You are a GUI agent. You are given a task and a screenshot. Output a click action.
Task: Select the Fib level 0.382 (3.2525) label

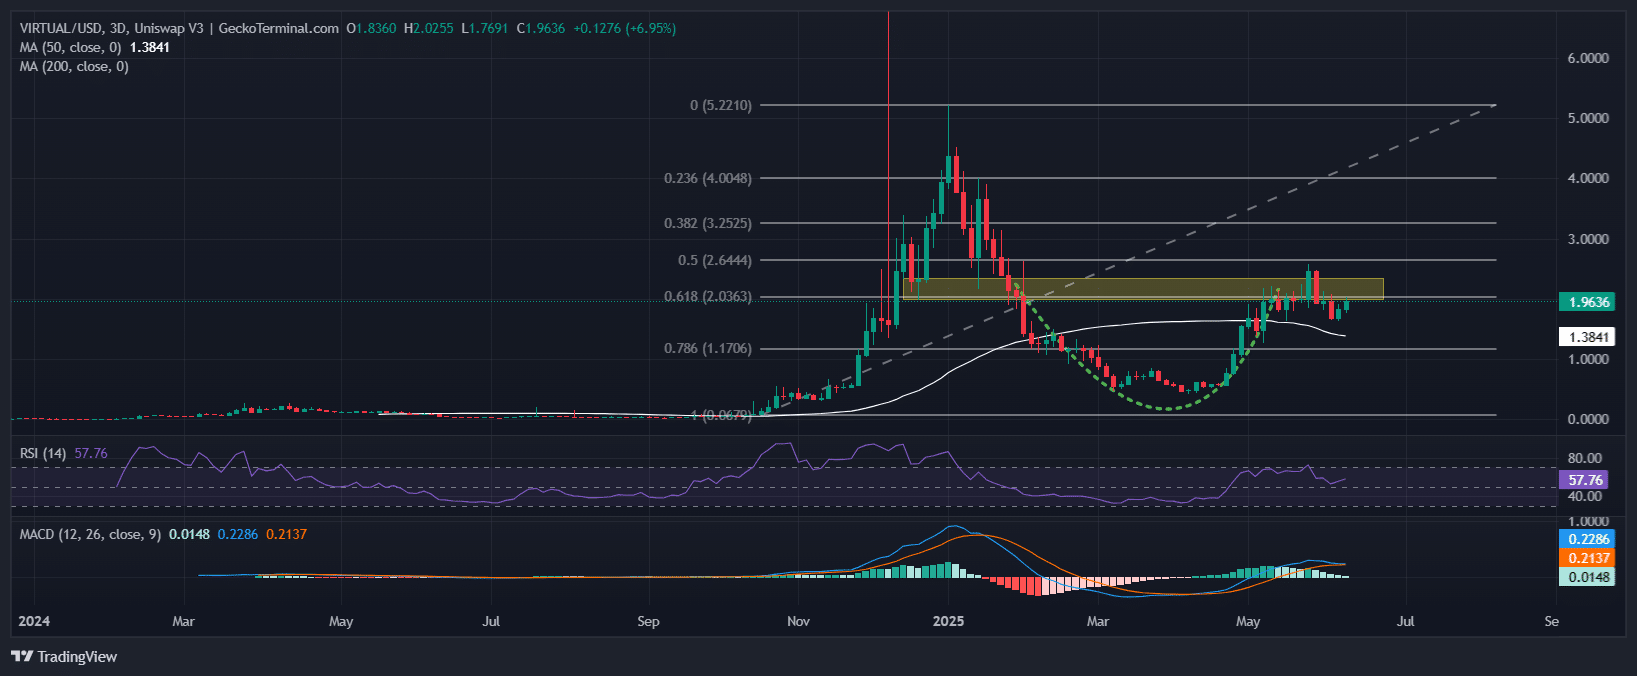pos(708,223)
